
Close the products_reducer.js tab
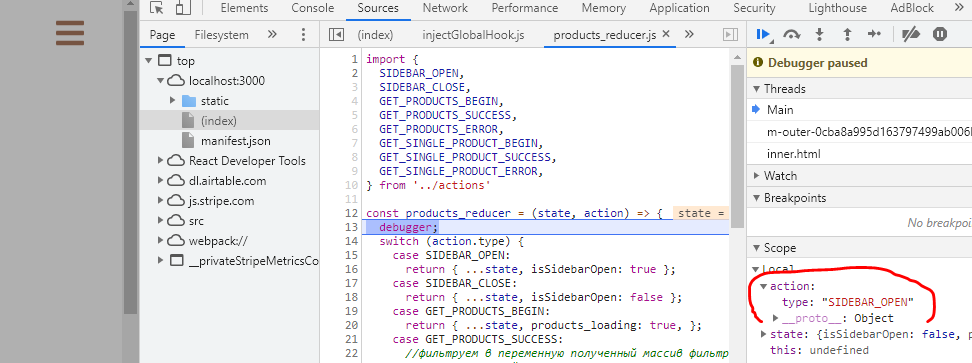[666, 35]
